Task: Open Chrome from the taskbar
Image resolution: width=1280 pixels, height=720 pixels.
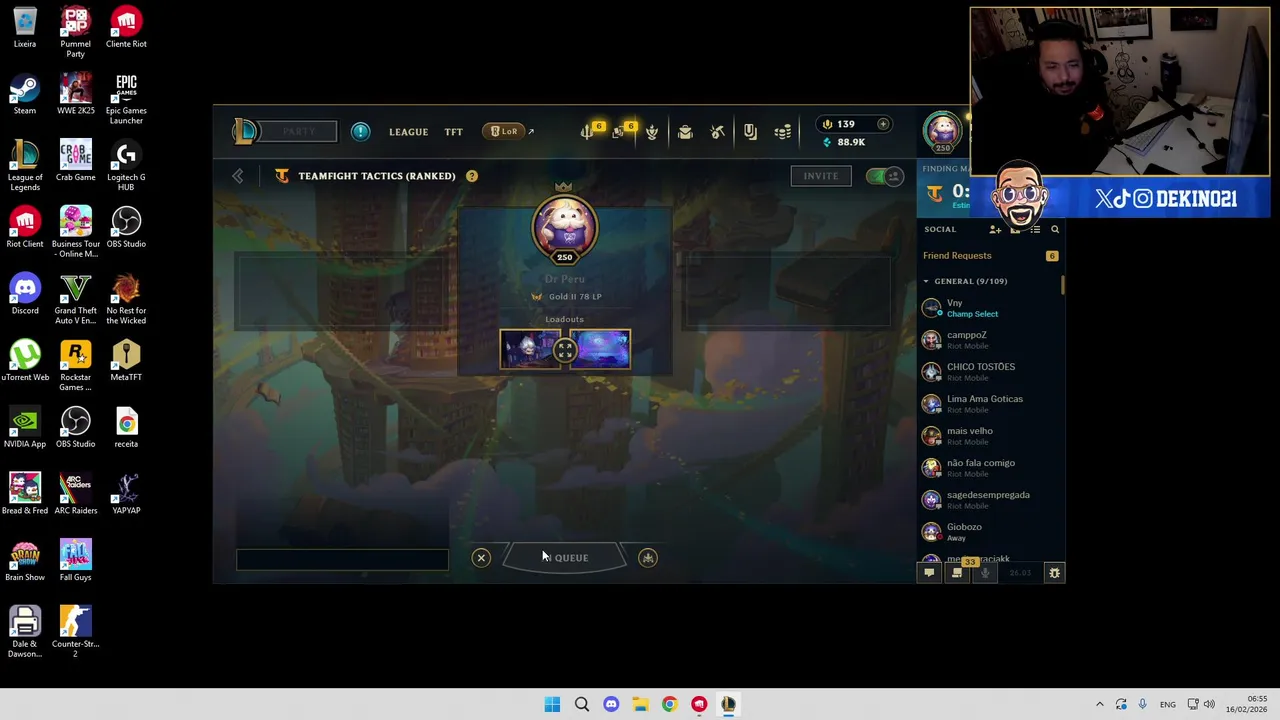Action: [669, 704]
